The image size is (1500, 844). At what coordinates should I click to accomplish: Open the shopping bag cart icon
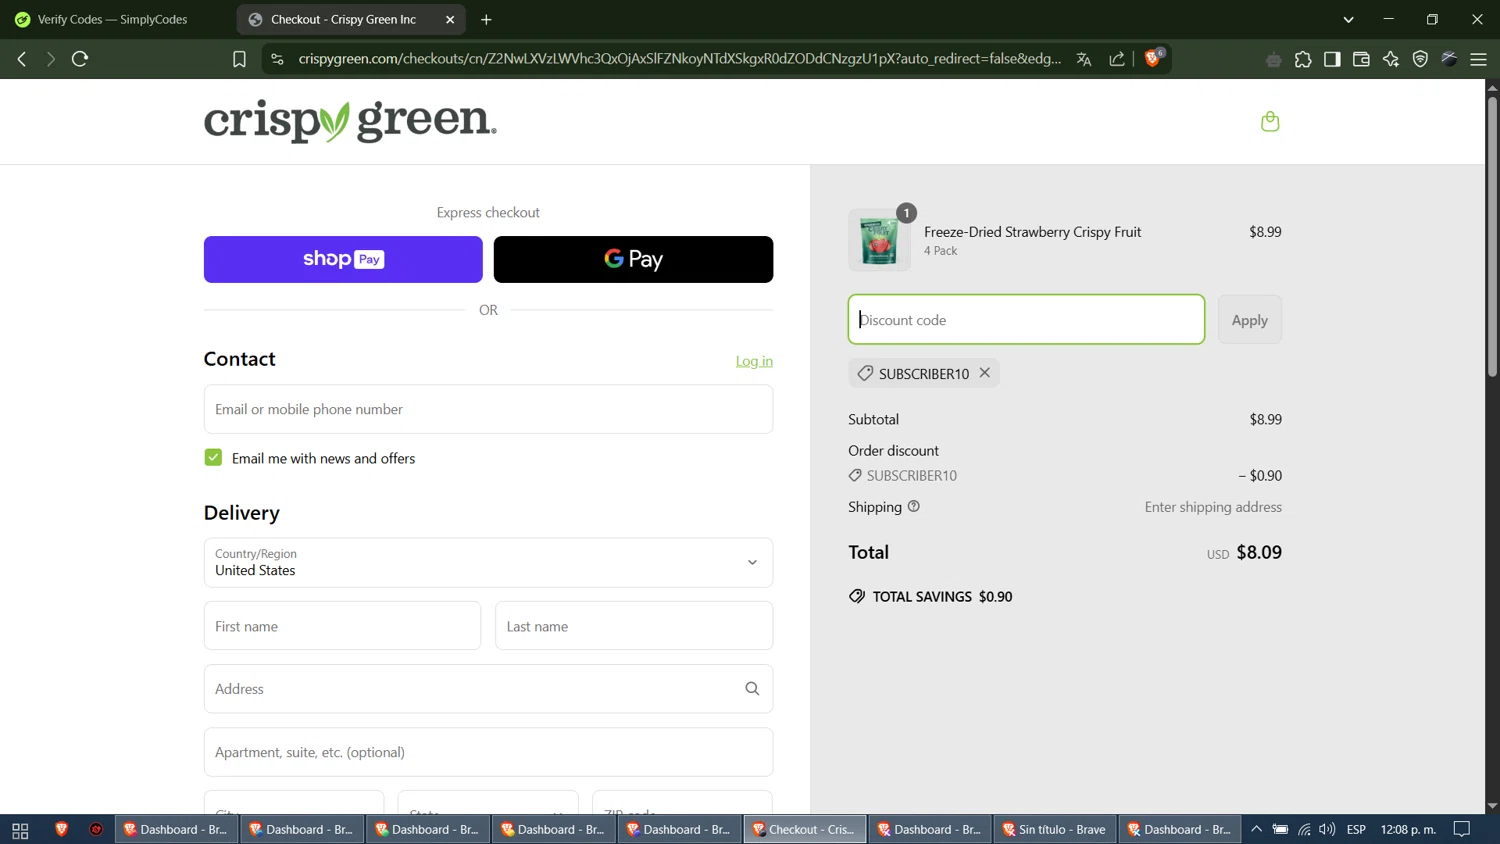click(x=1270, y=121)
